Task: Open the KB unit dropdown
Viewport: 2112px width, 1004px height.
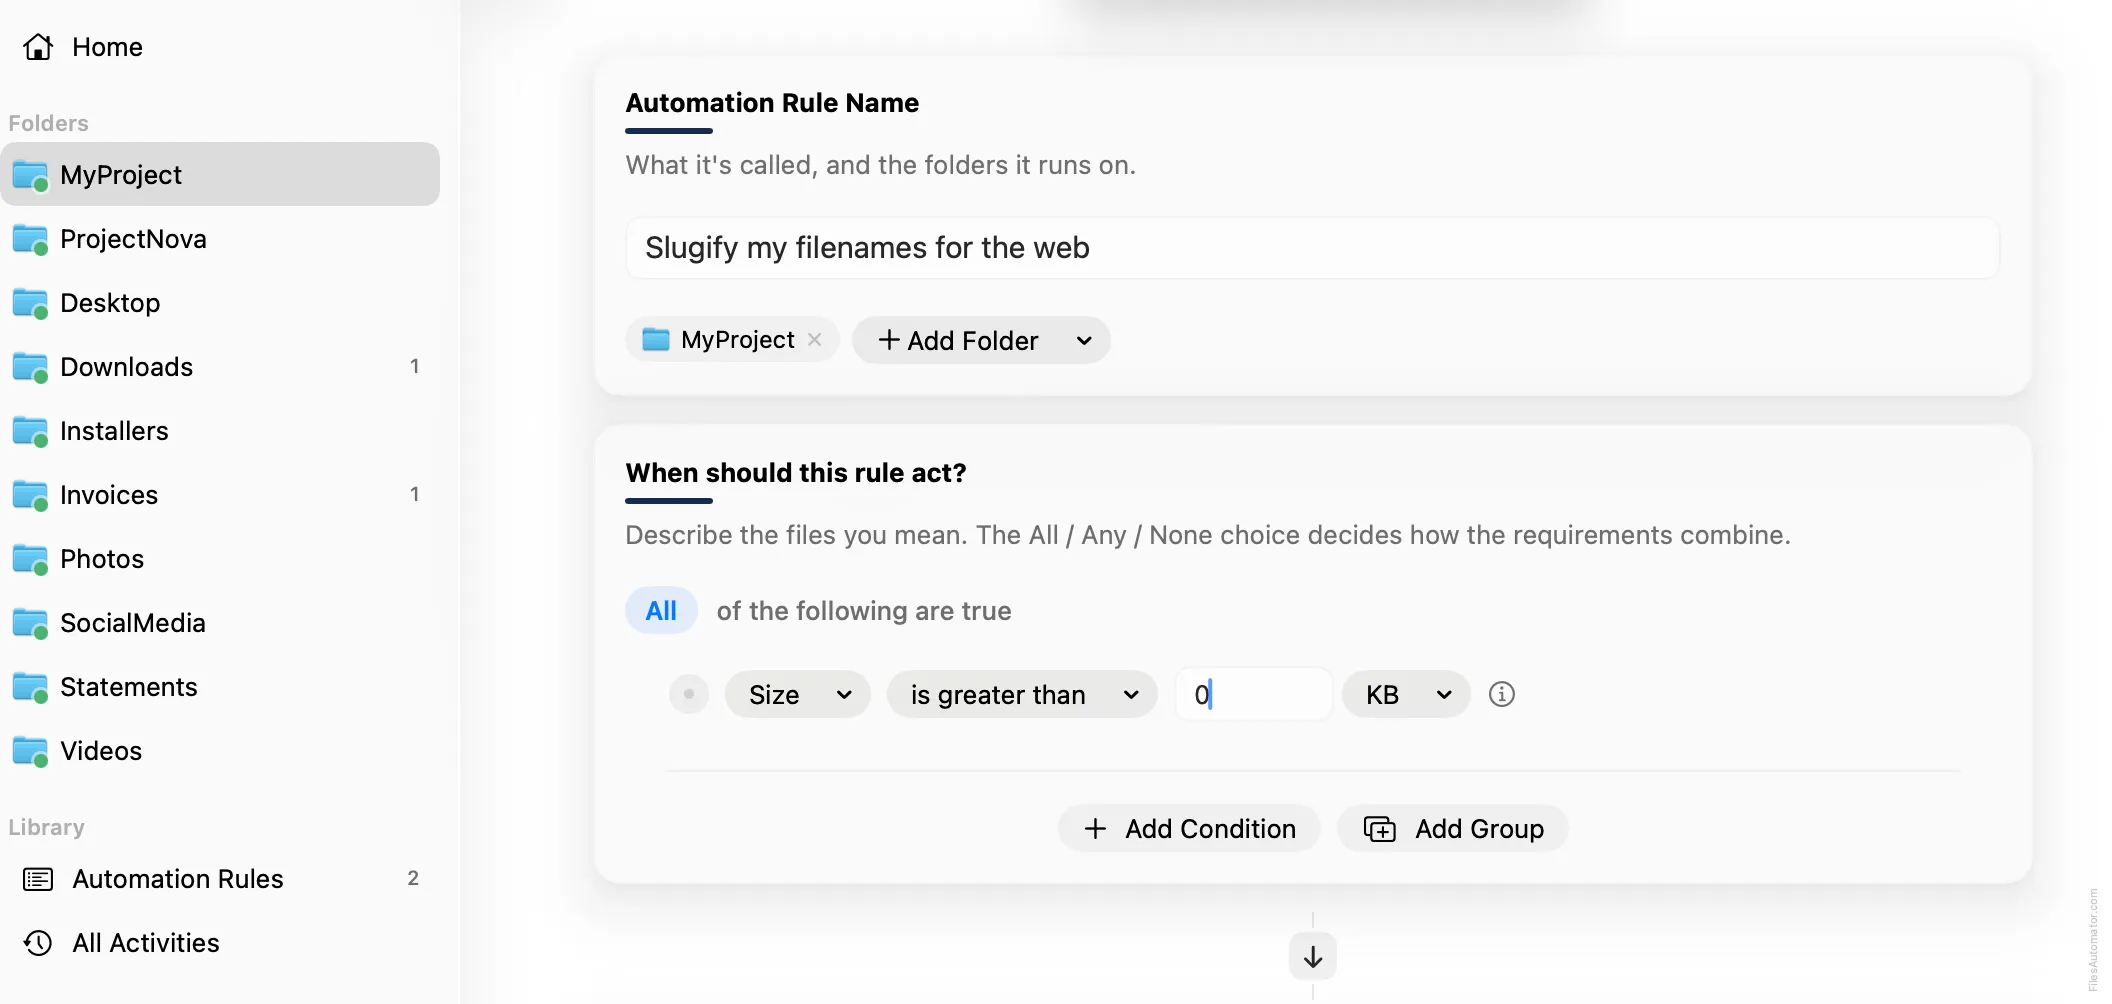Action: pyautogui.click(x=1405, y=694)
